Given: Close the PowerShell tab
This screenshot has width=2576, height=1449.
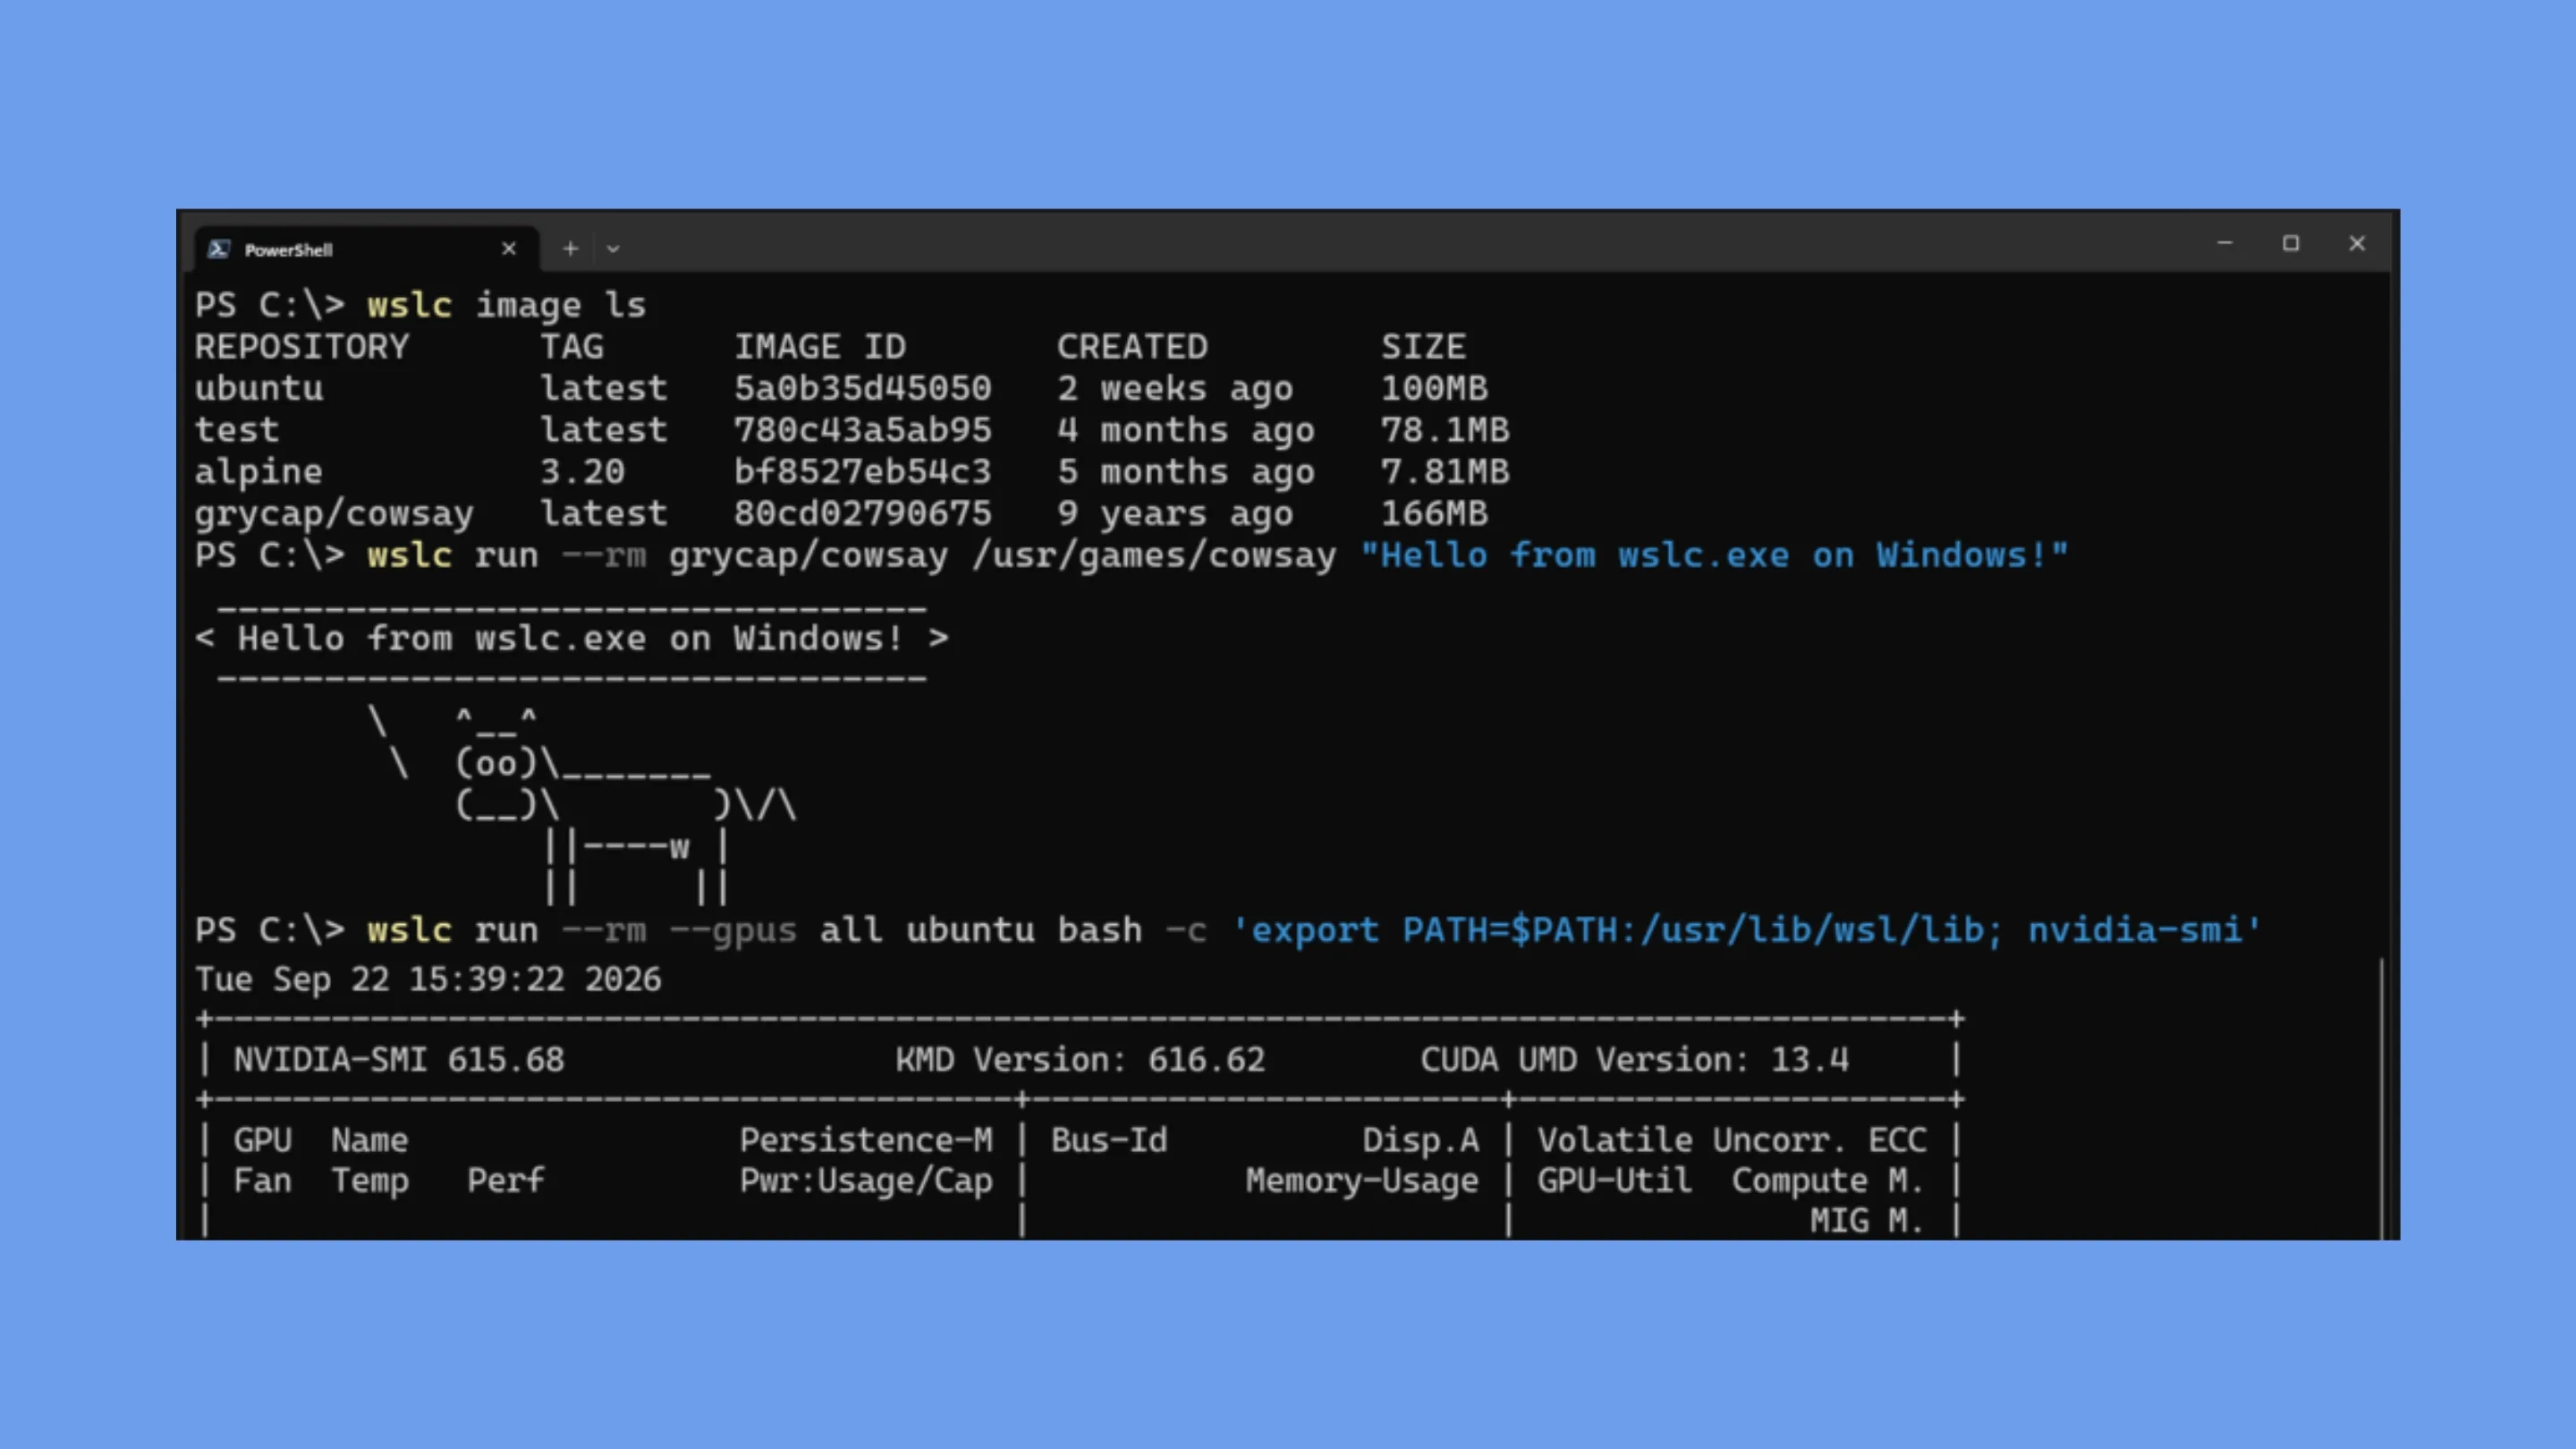Looking at the screenshot, I should (509, 249).
